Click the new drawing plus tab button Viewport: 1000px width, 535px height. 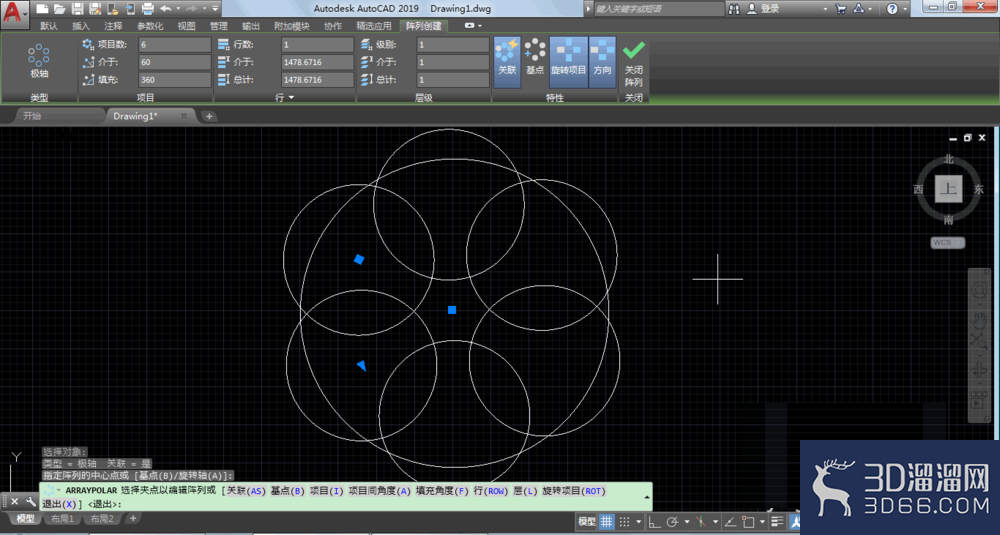coord(209,116)
